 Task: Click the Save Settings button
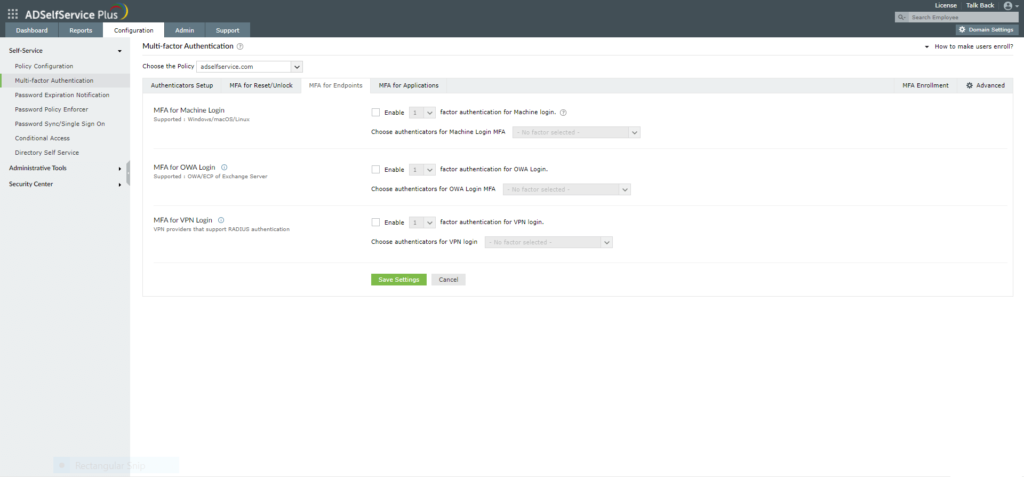399,280
